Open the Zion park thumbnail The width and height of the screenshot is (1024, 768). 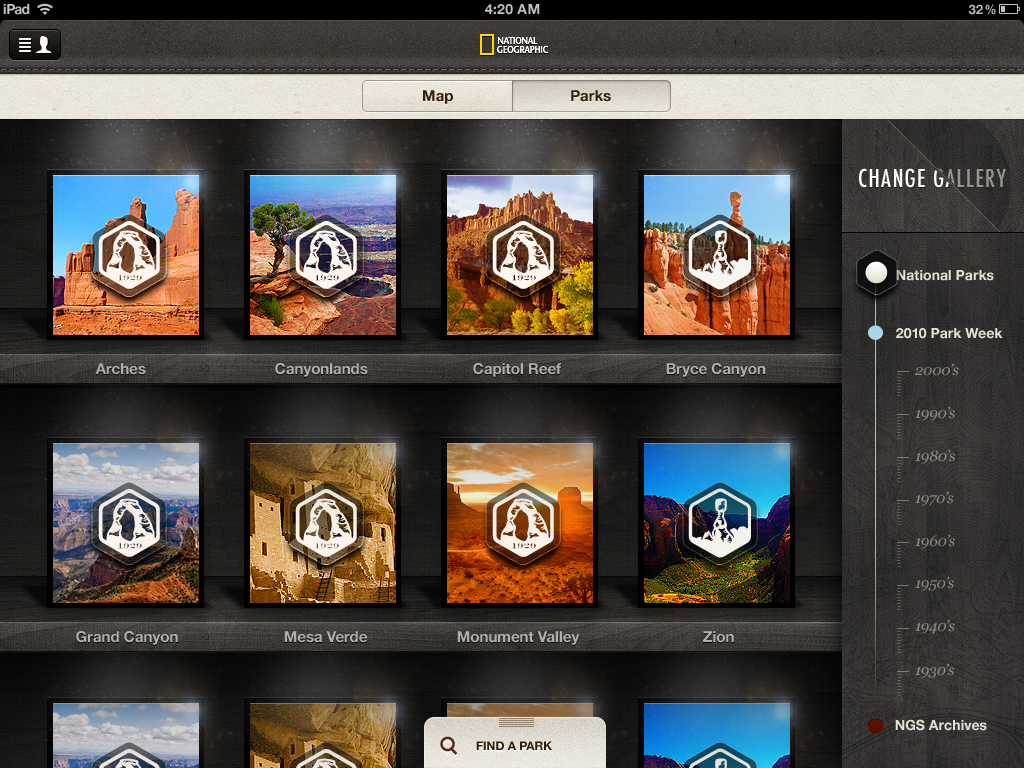click(x=716, y=523)
